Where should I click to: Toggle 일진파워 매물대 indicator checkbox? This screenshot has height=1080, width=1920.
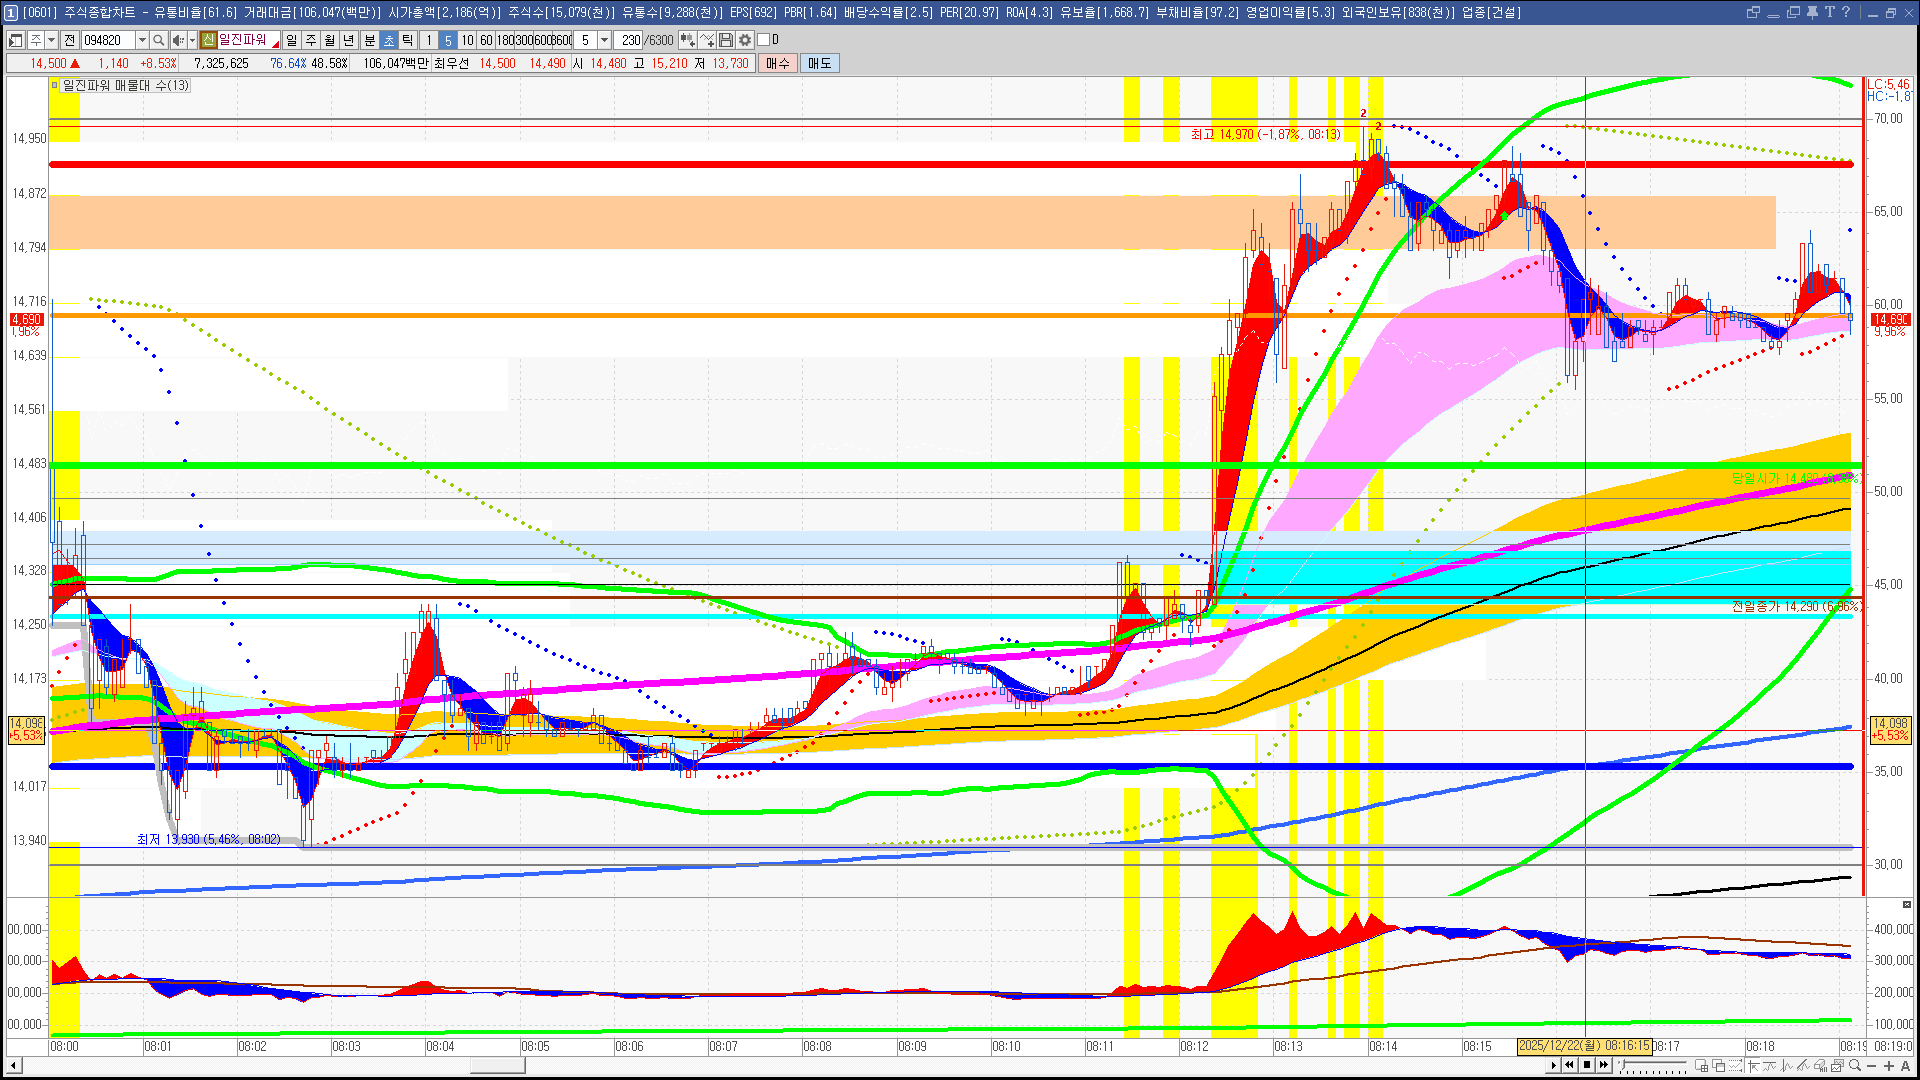56,85
